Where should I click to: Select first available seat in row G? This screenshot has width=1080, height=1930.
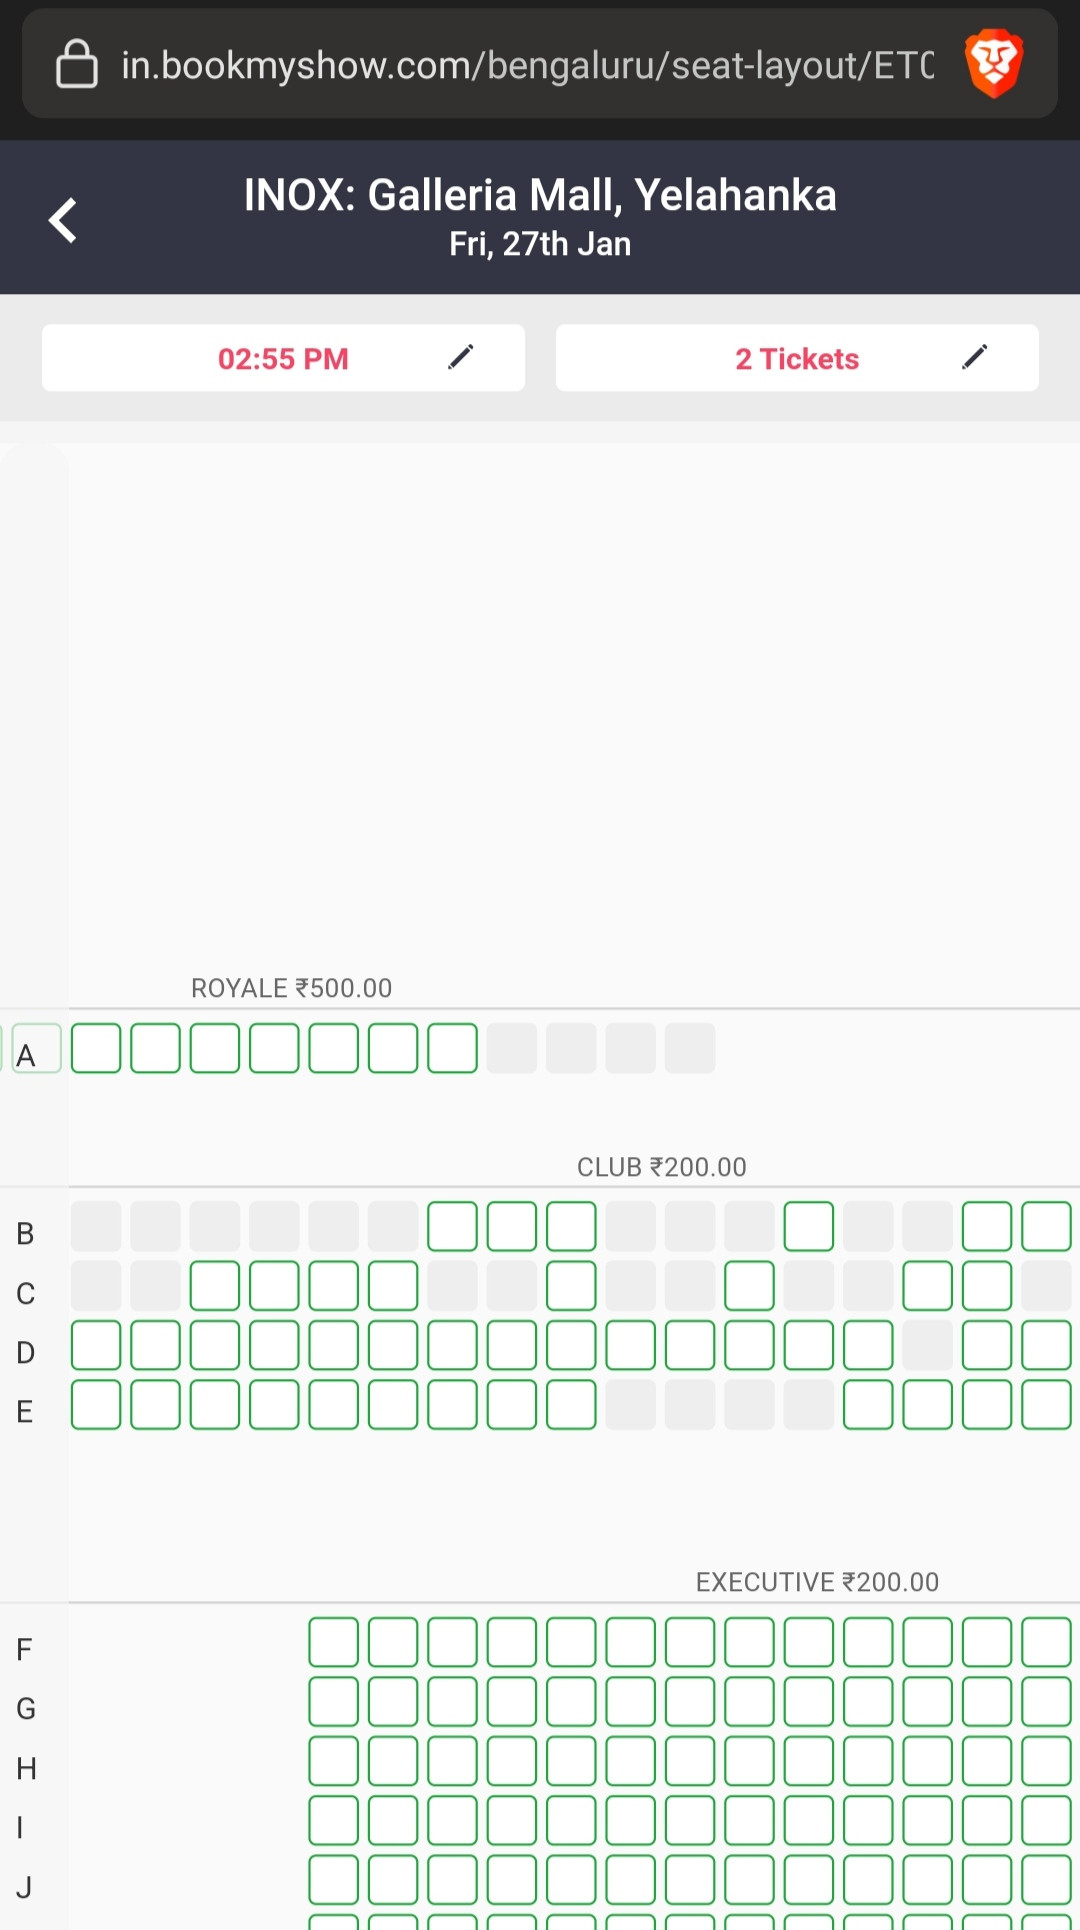pos(334,1702)
